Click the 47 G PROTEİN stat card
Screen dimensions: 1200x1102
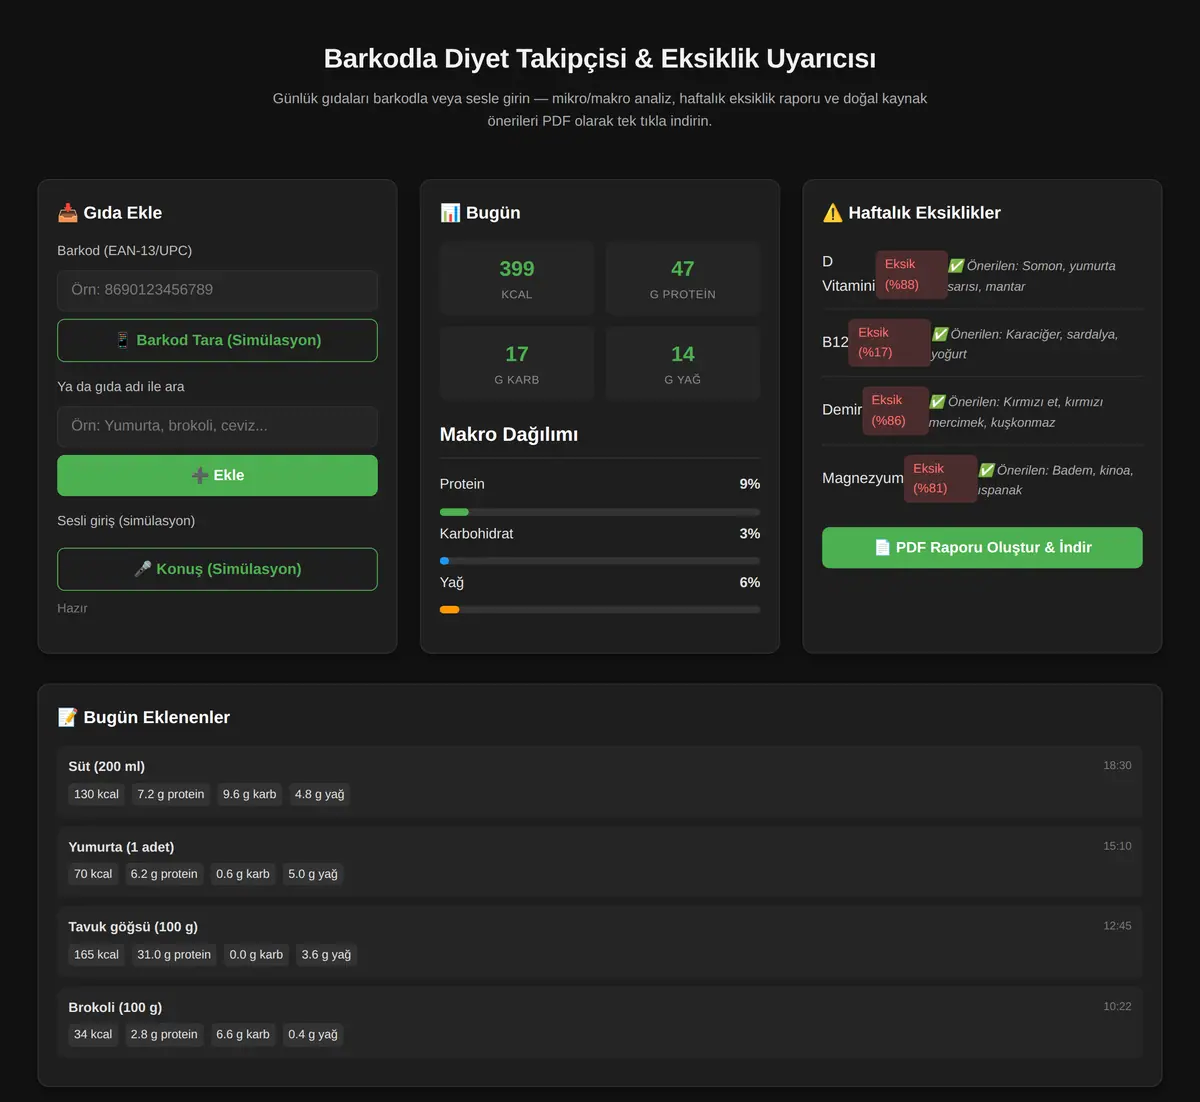683,279
